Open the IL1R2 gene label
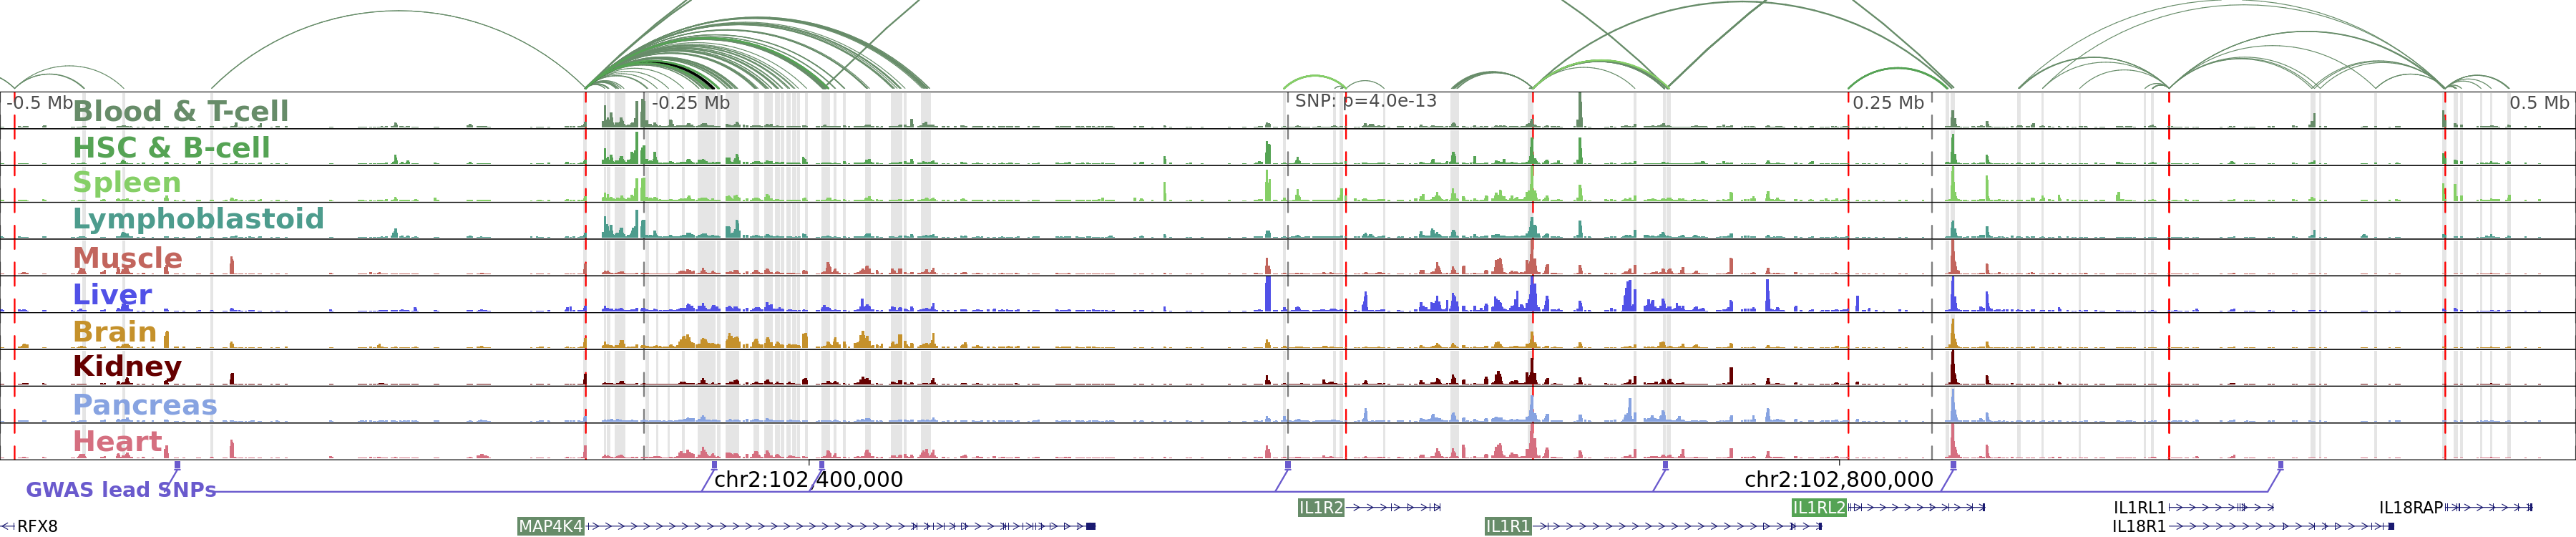 pyautogui.click(x=1320, y=508)
